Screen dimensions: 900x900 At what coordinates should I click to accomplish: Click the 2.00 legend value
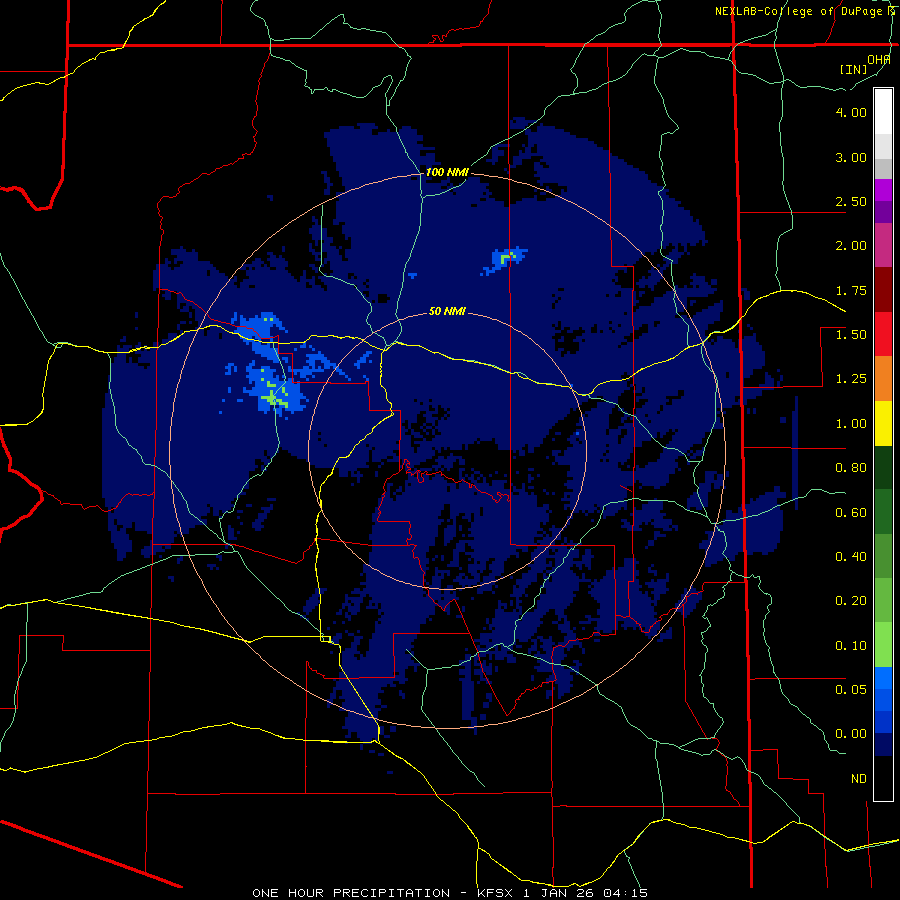click(x=851, y=246)
